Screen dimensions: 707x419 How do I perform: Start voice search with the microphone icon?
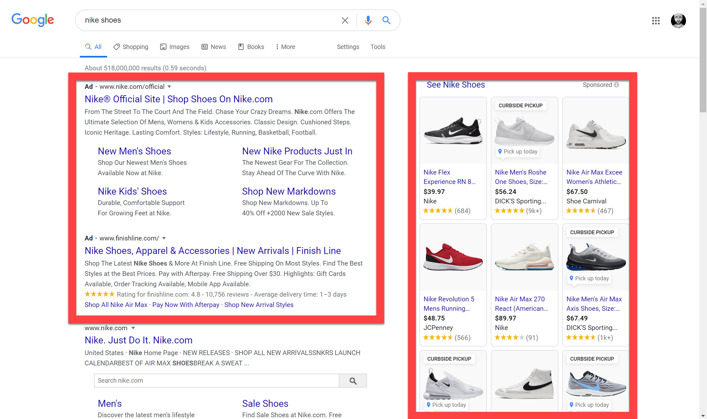click(x=368, y=20)
